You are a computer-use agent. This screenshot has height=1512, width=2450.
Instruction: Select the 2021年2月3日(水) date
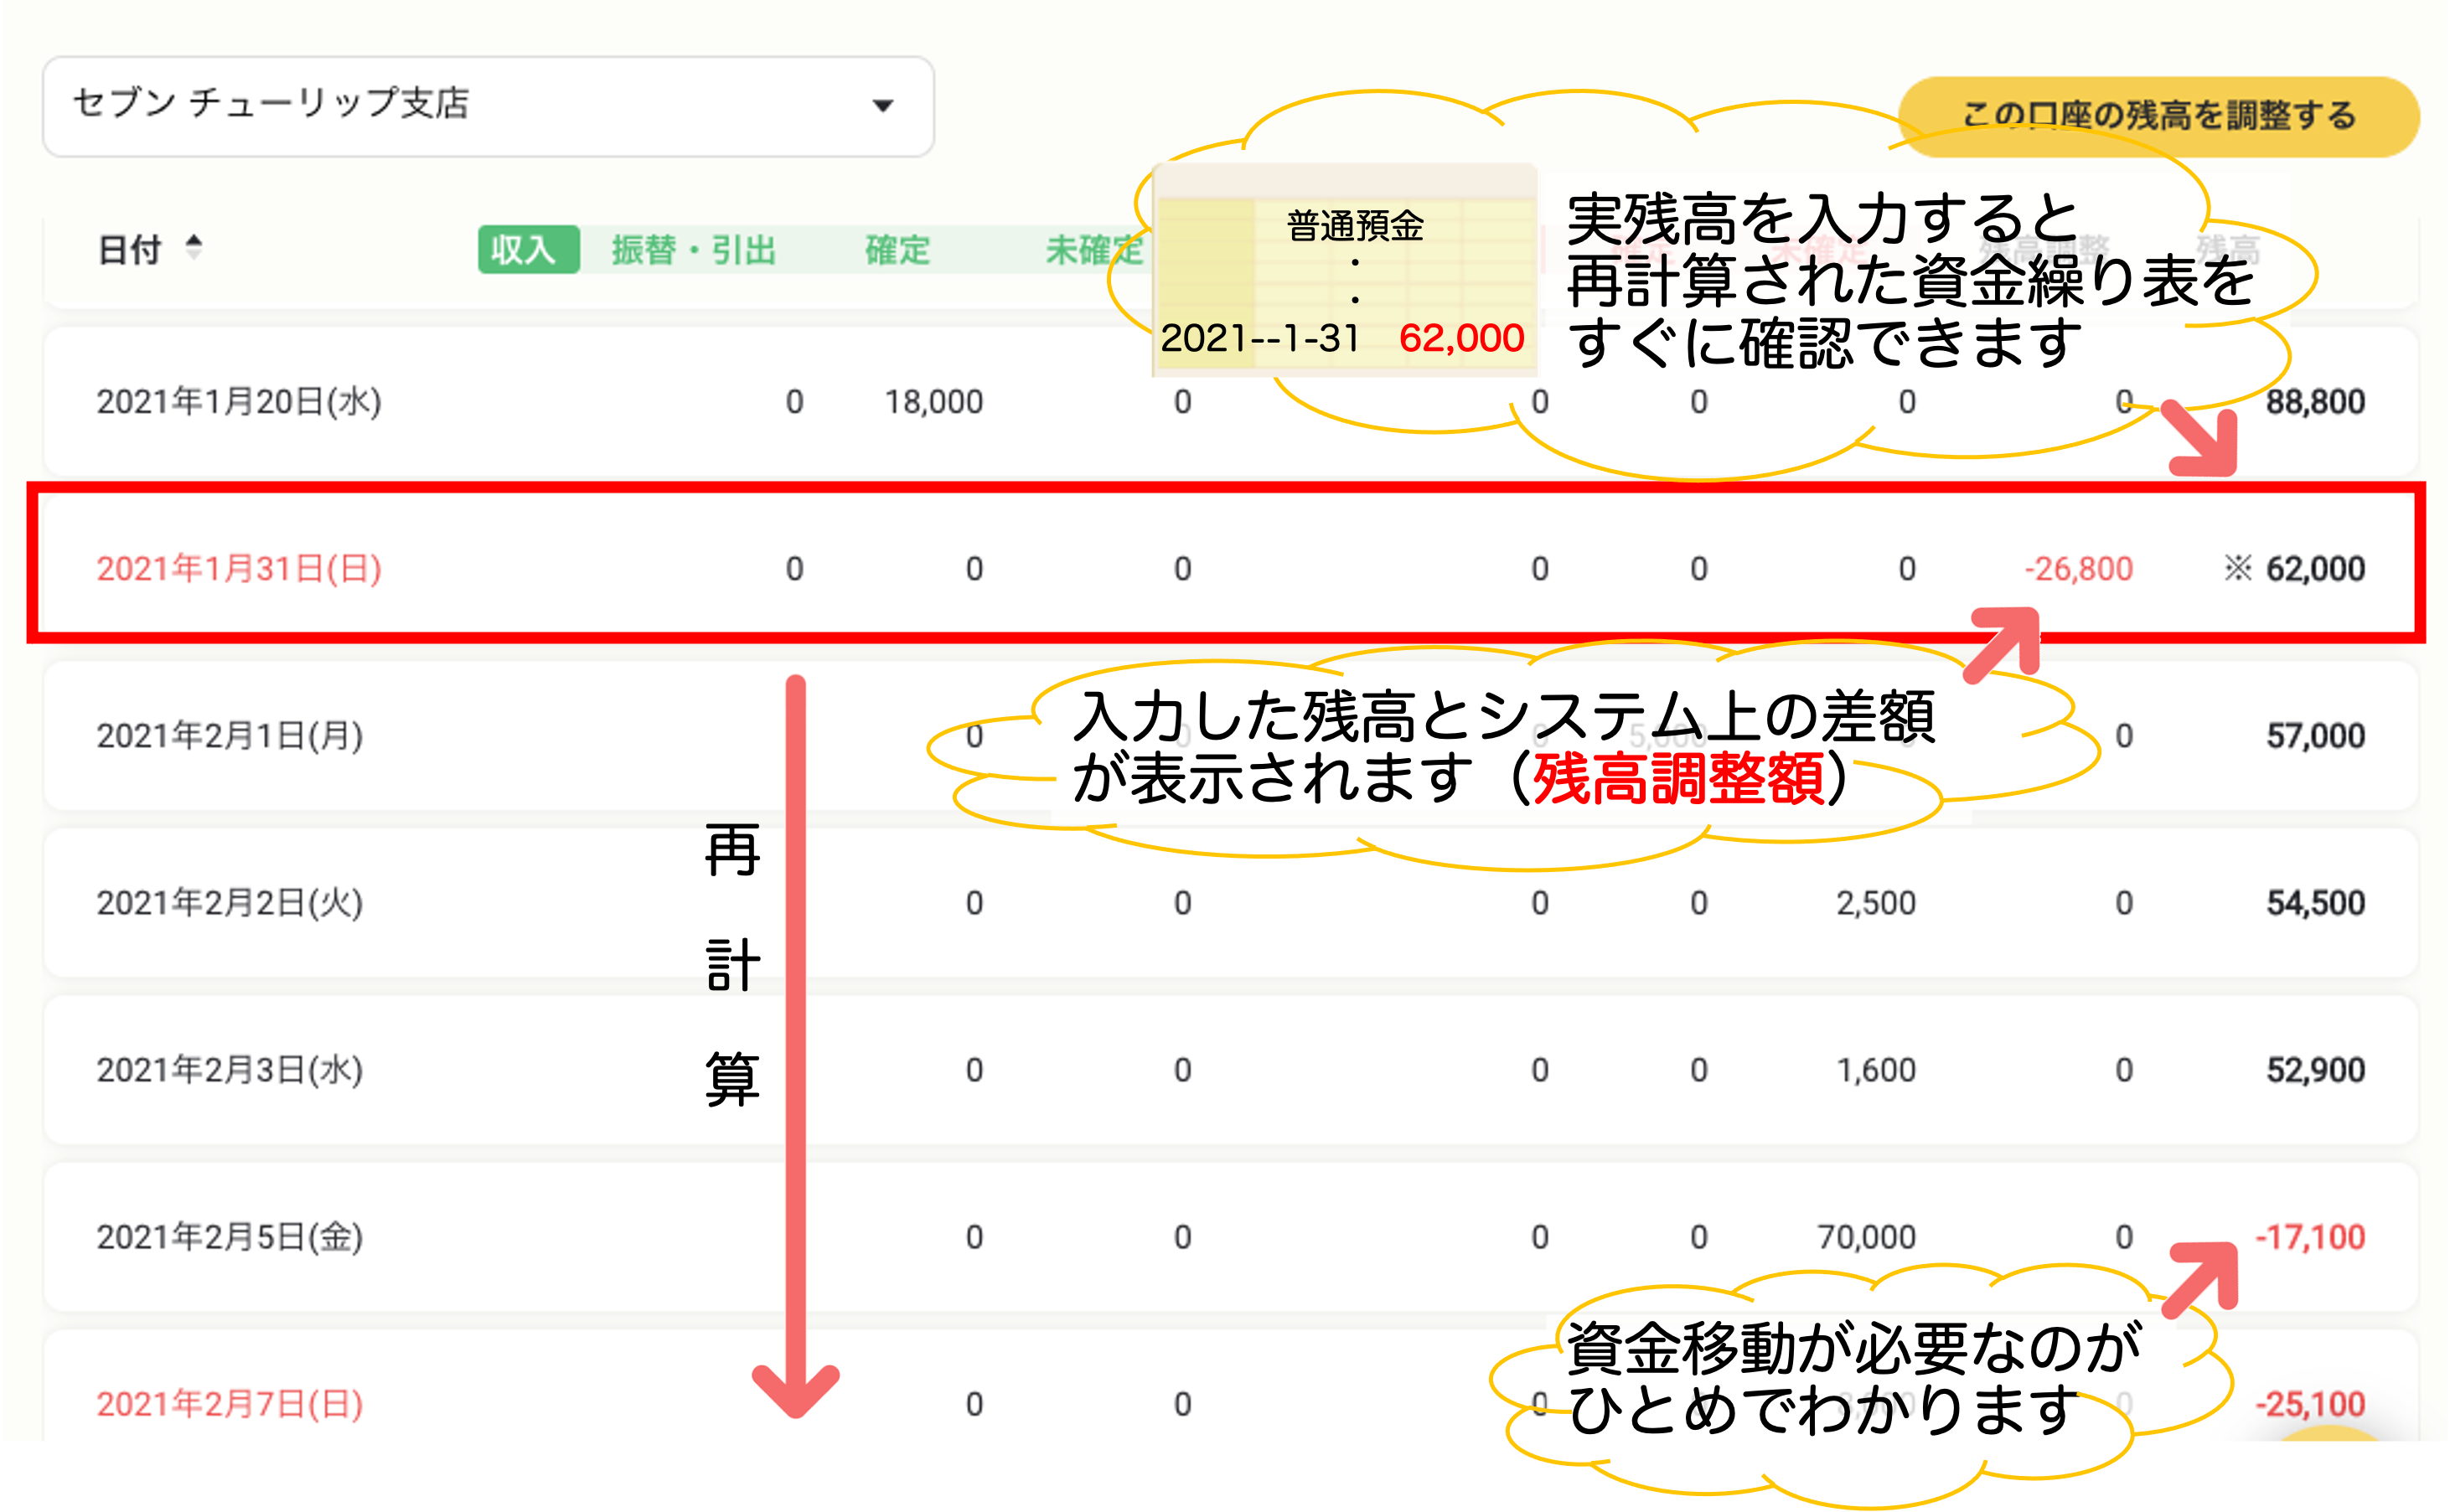tap(230, 1070)
